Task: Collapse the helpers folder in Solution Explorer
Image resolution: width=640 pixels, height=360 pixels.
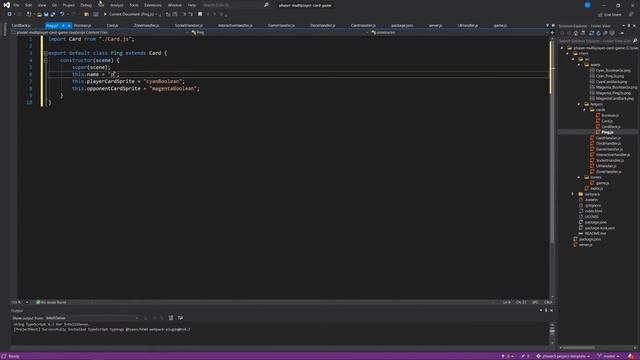Action: (579, 104)
